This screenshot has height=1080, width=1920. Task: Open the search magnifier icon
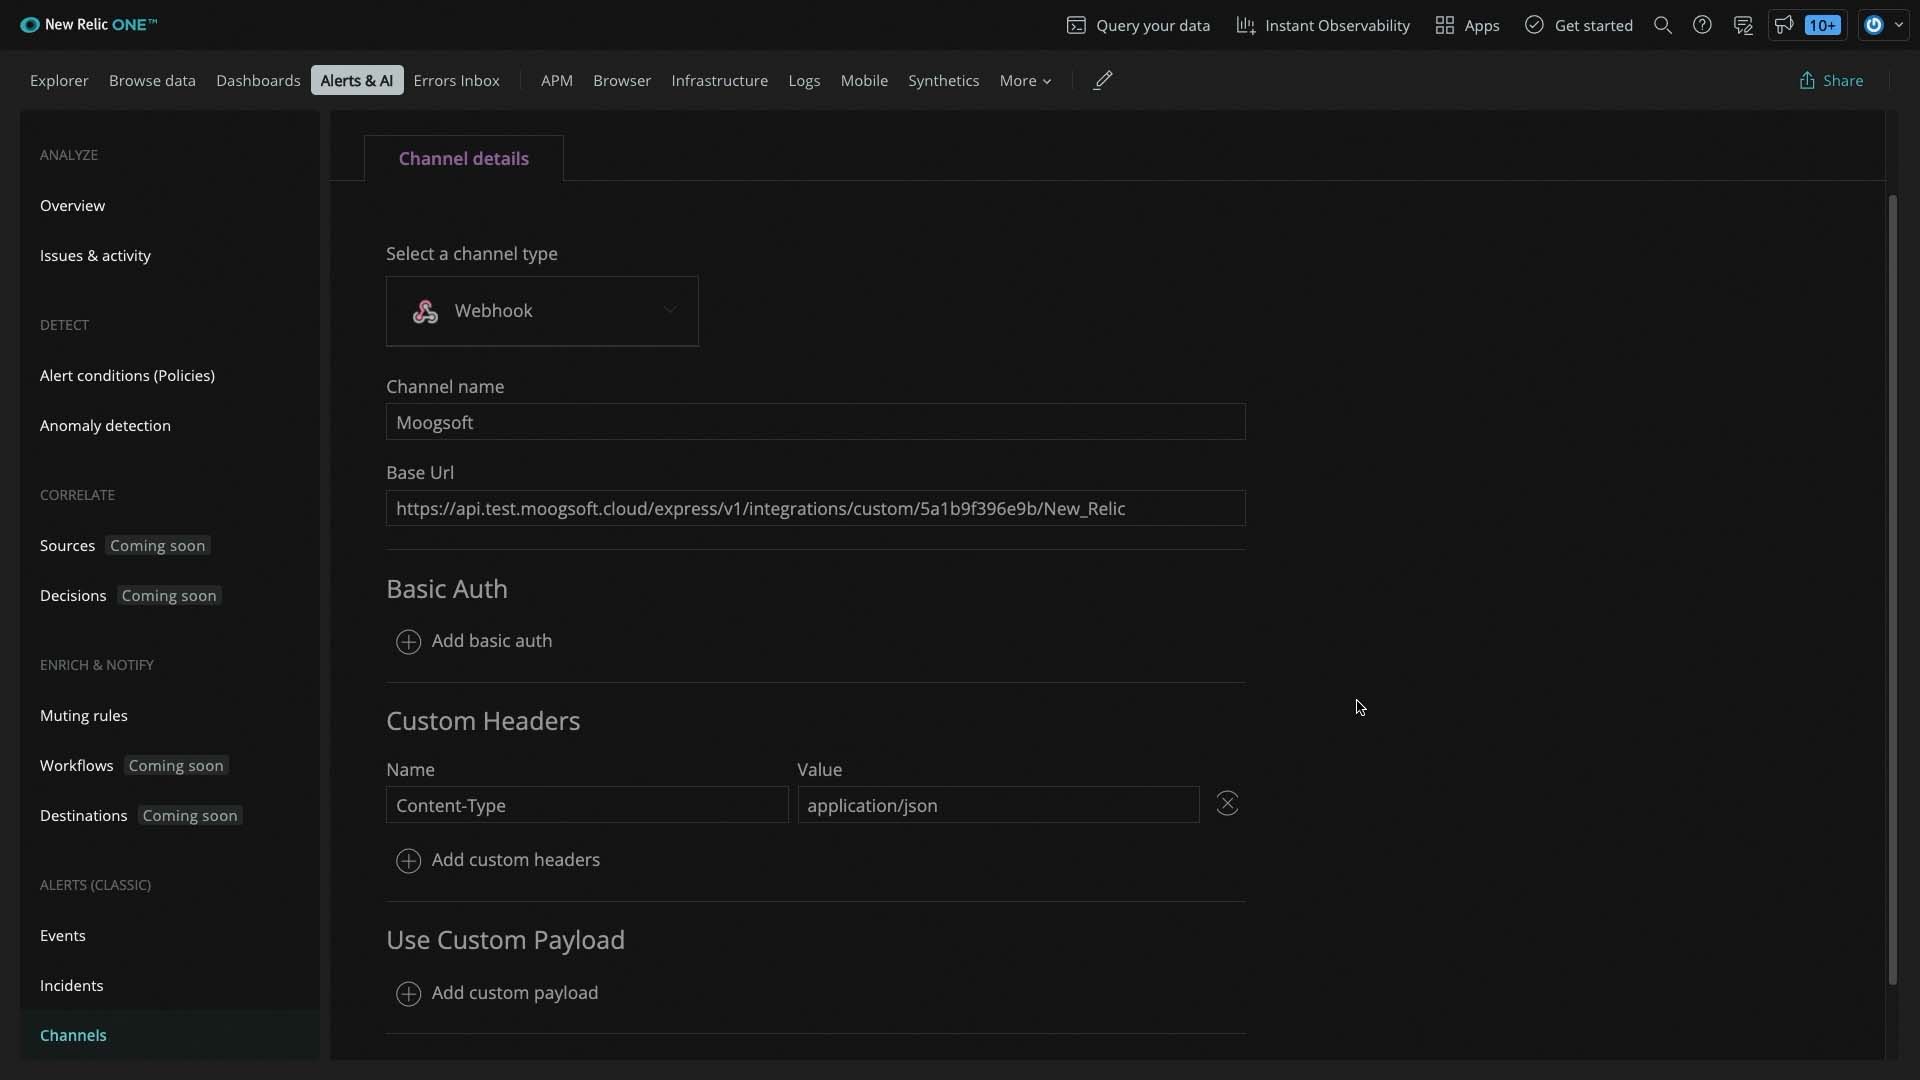point(1663,25)
